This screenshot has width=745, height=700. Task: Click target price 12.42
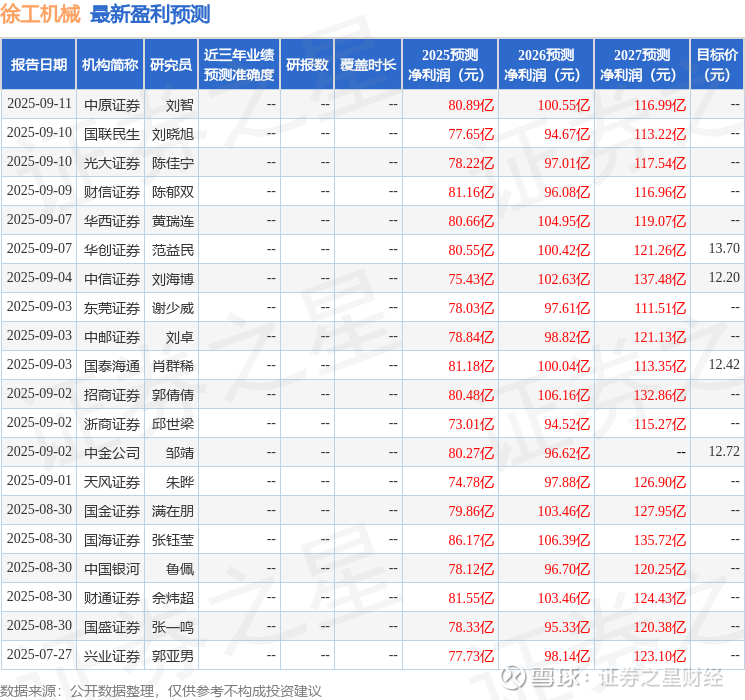(724, 364)
